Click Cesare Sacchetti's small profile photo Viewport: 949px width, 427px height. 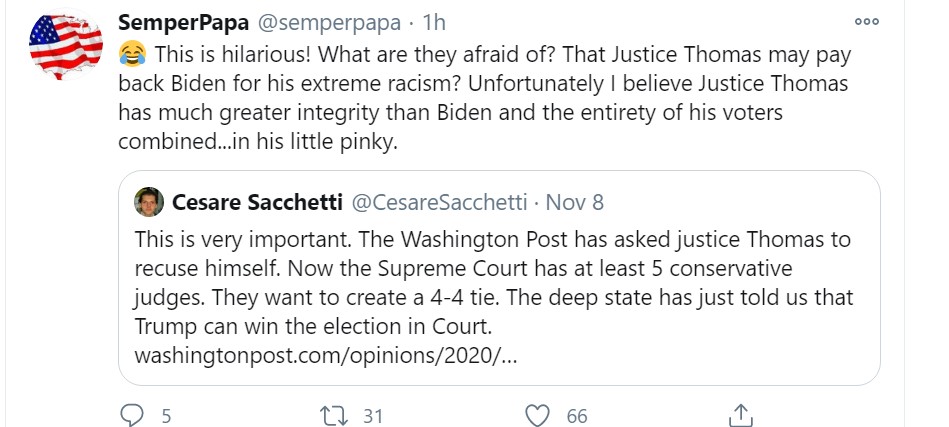click(x=149, y=202)
